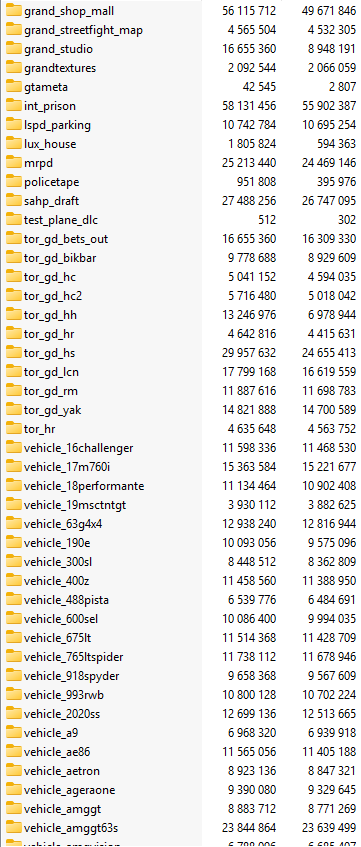
Task: Click the grand_shop_mall folder icon
Action: pyautogui.click(x=14, y=11)
